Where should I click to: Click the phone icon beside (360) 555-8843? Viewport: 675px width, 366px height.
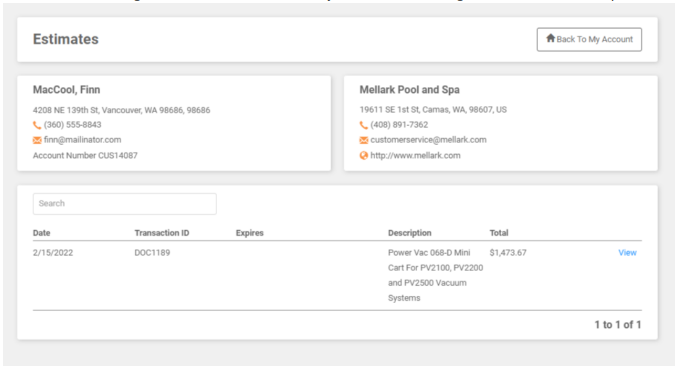pyautogui.click(x=37, y=125)
